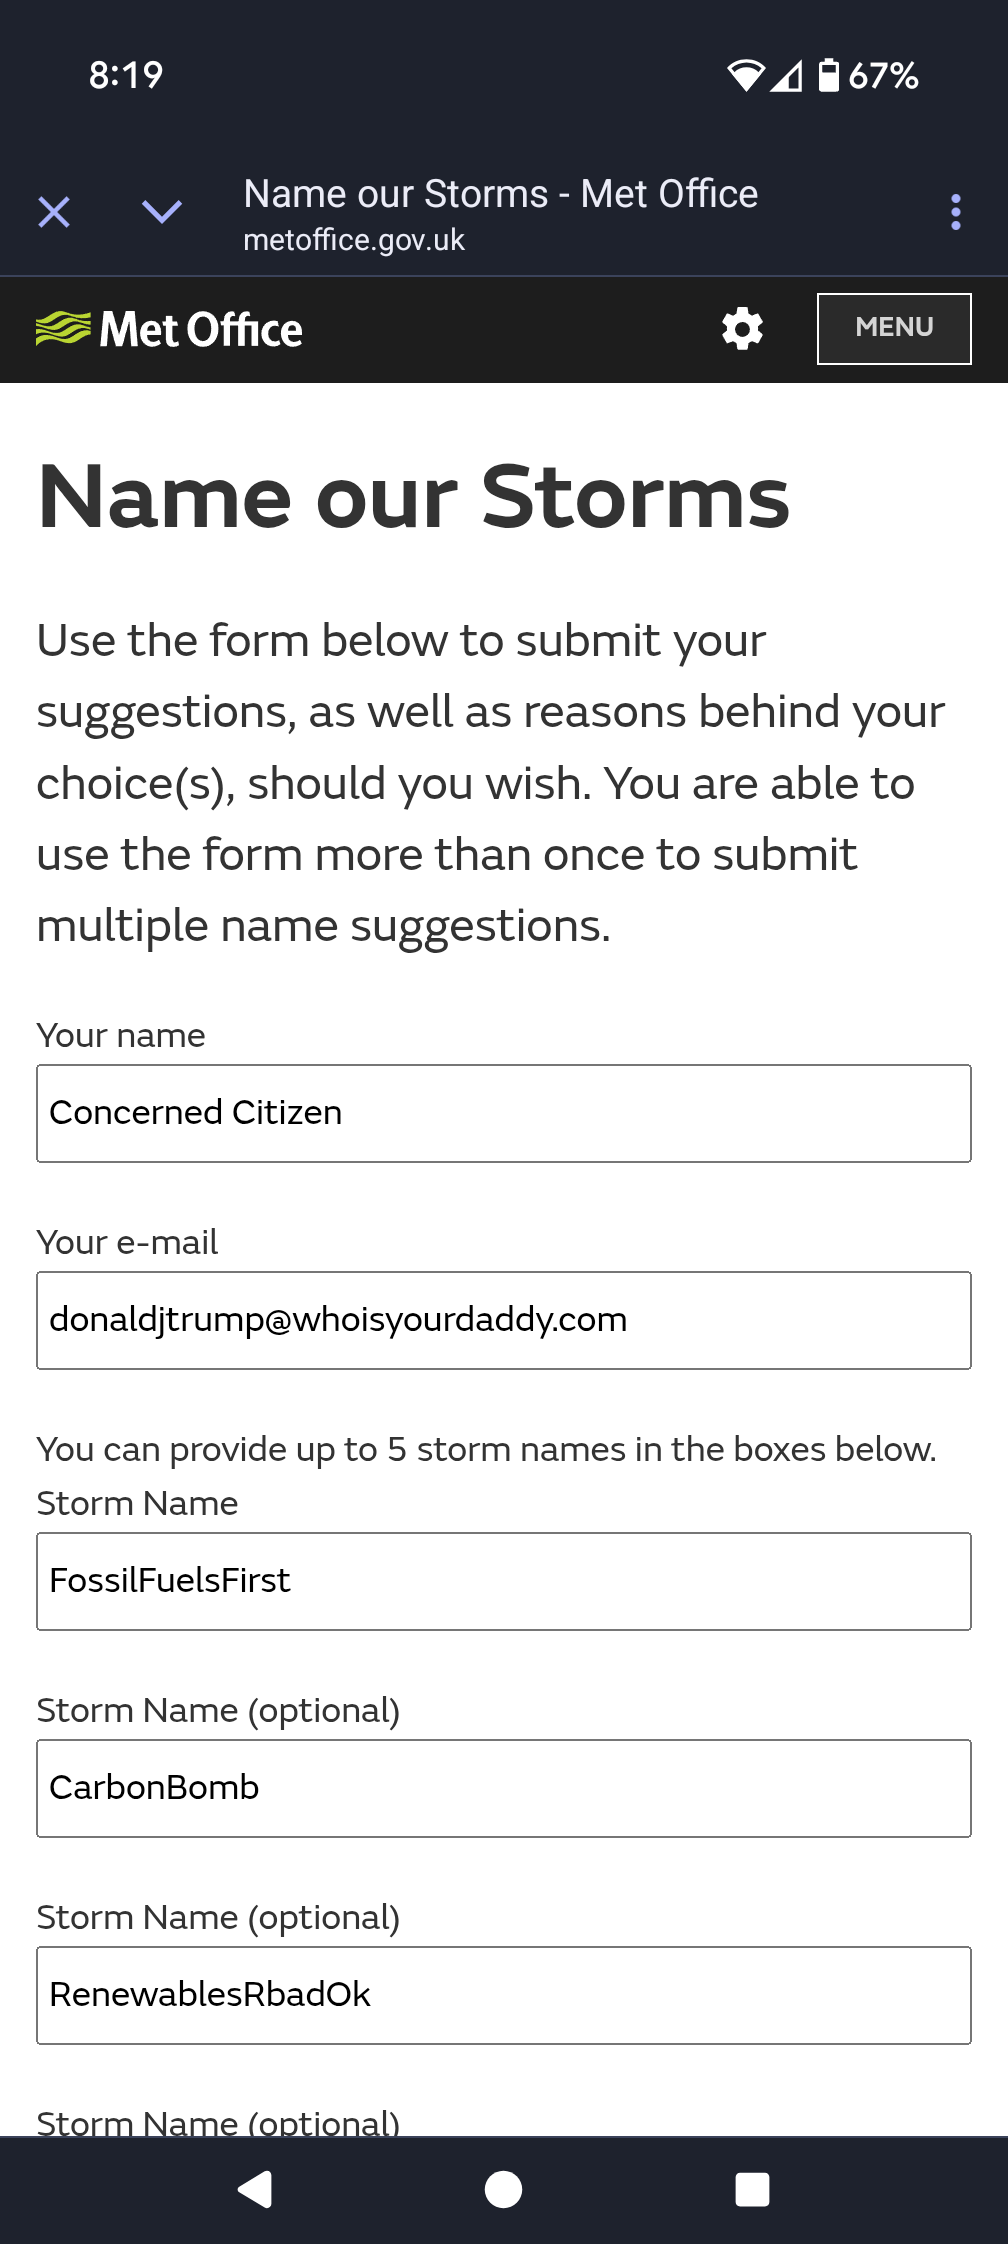Open settings with the gear icon
The image size is (1008, 2244).
(742, 329)
